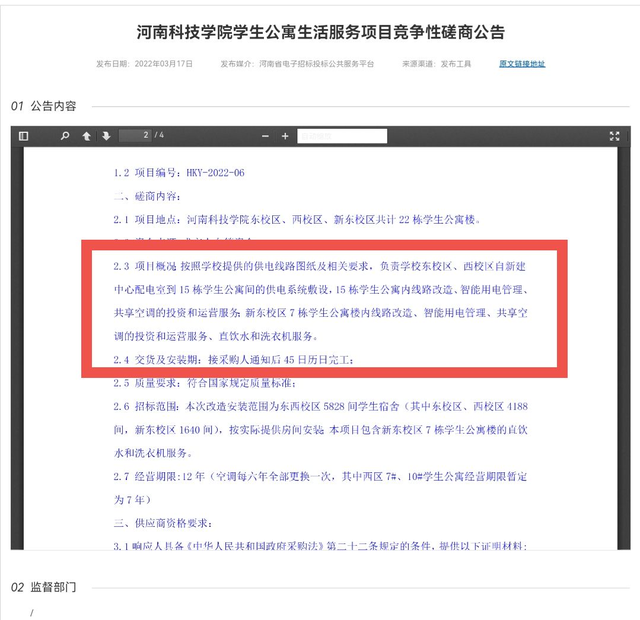Click the 二、磋商内容 heading line
This screenshot has height=620, width=640.
click(147, 196)
